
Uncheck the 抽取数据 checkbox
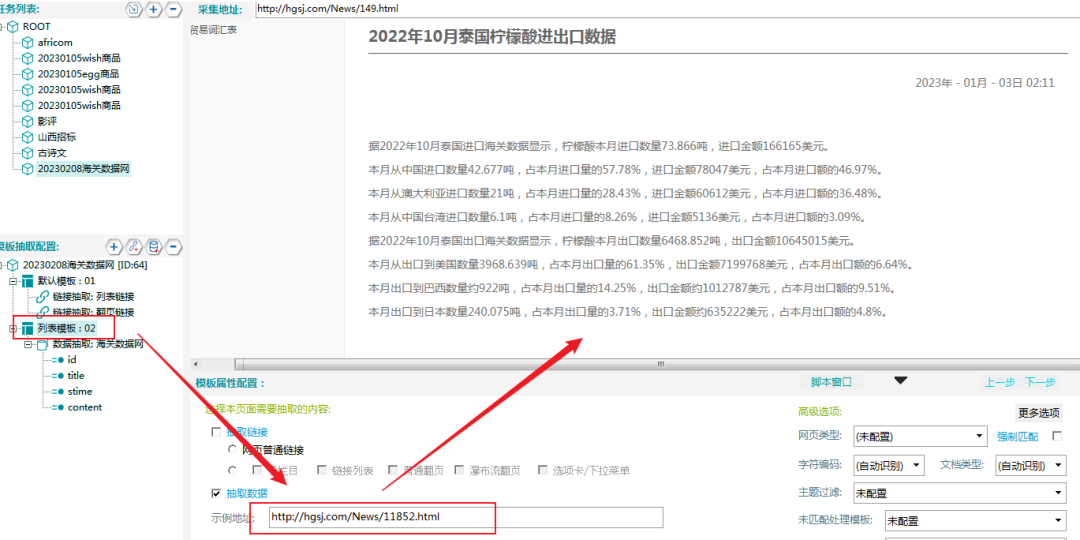click(217, 493)
